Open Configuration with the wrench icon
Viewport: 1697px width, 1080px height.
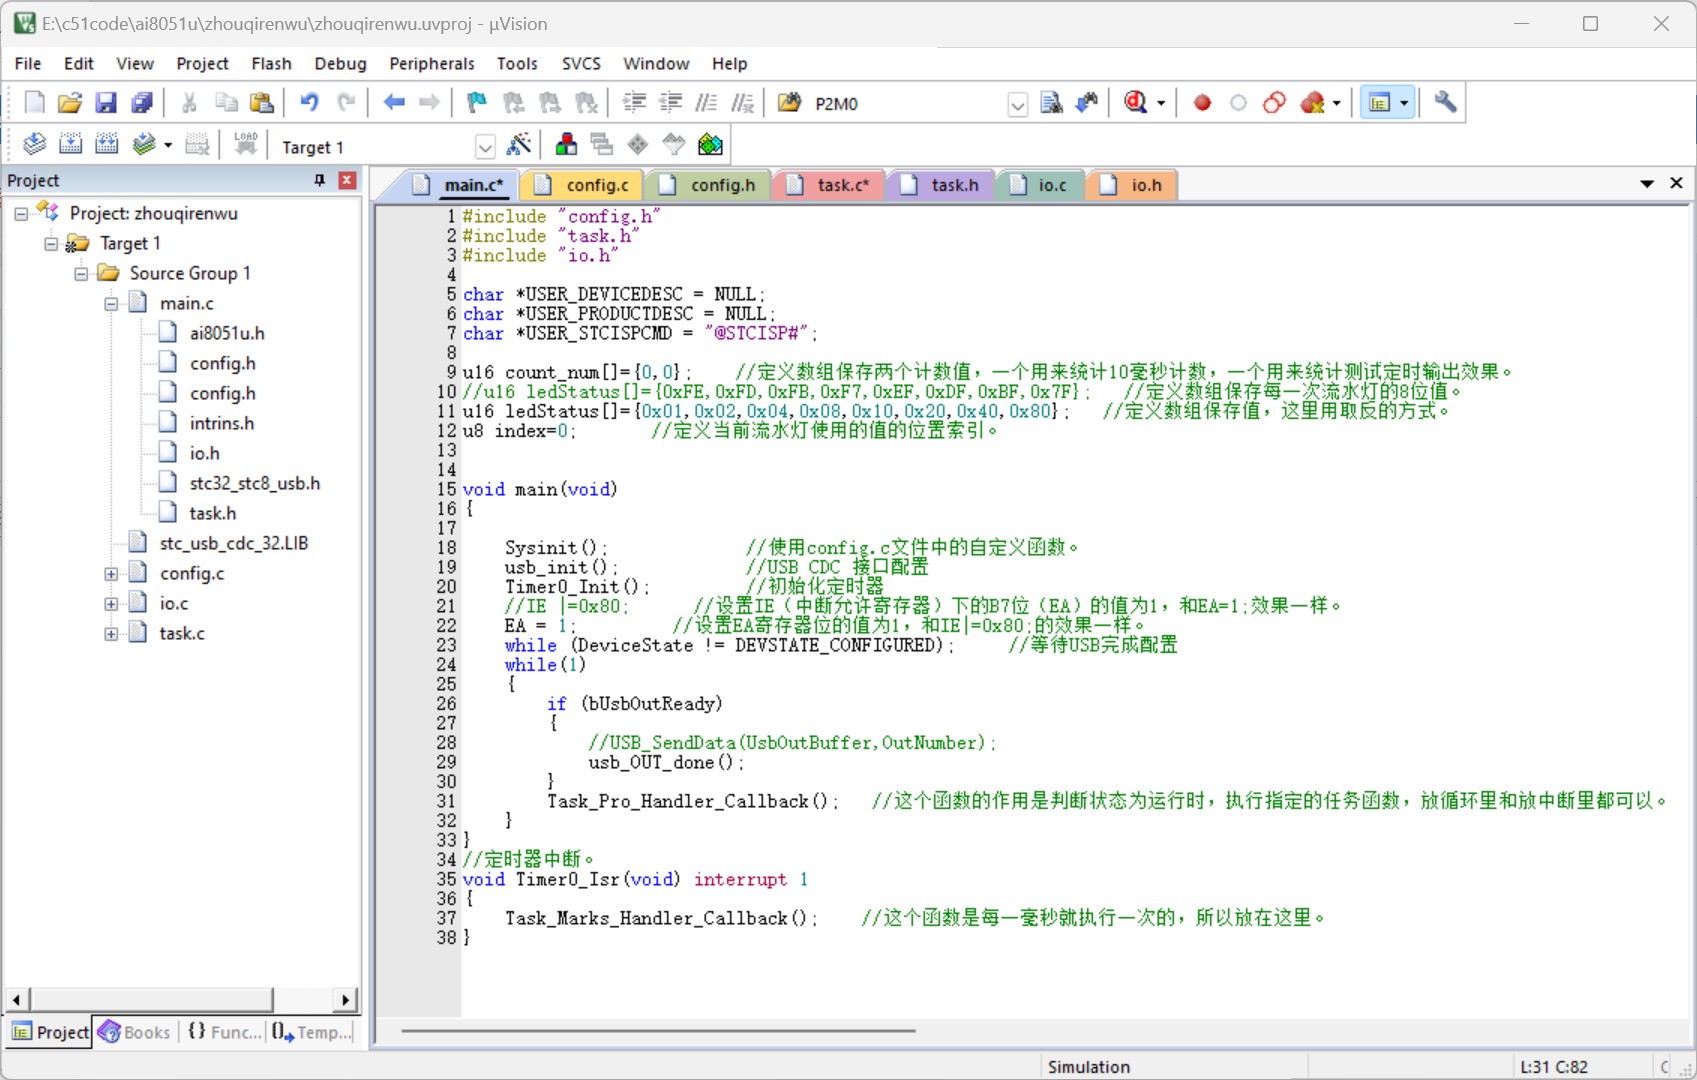pos(1445,103)
